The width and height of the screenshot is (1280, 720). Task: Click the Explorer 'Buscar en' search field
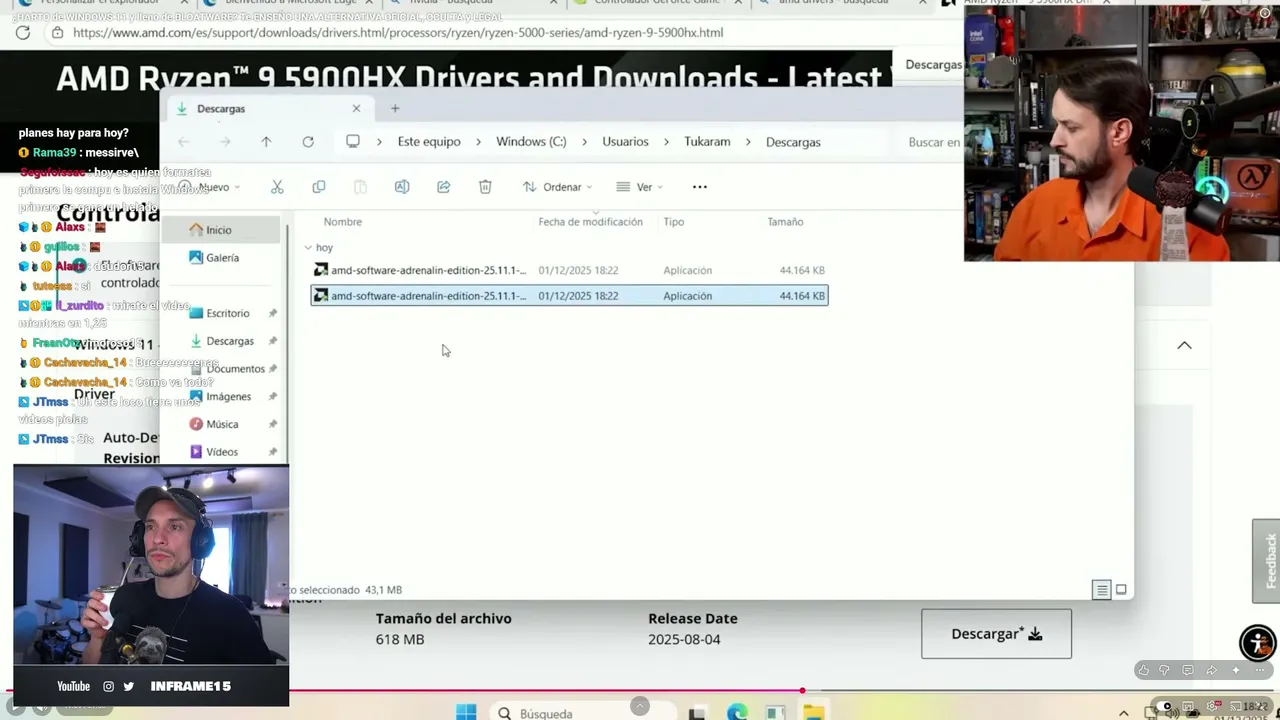click(934, 142)
